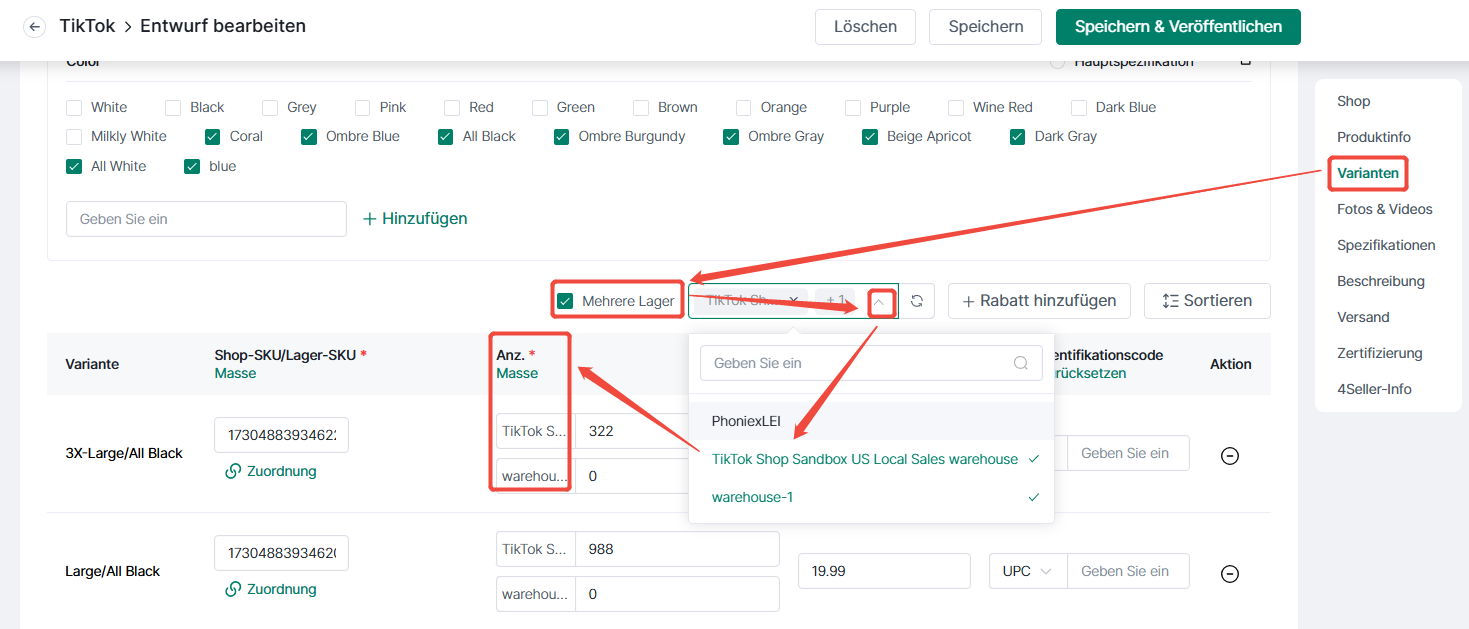Check the White color checkbox
The height and width of the screenshot is (629, 1469).
74,107
